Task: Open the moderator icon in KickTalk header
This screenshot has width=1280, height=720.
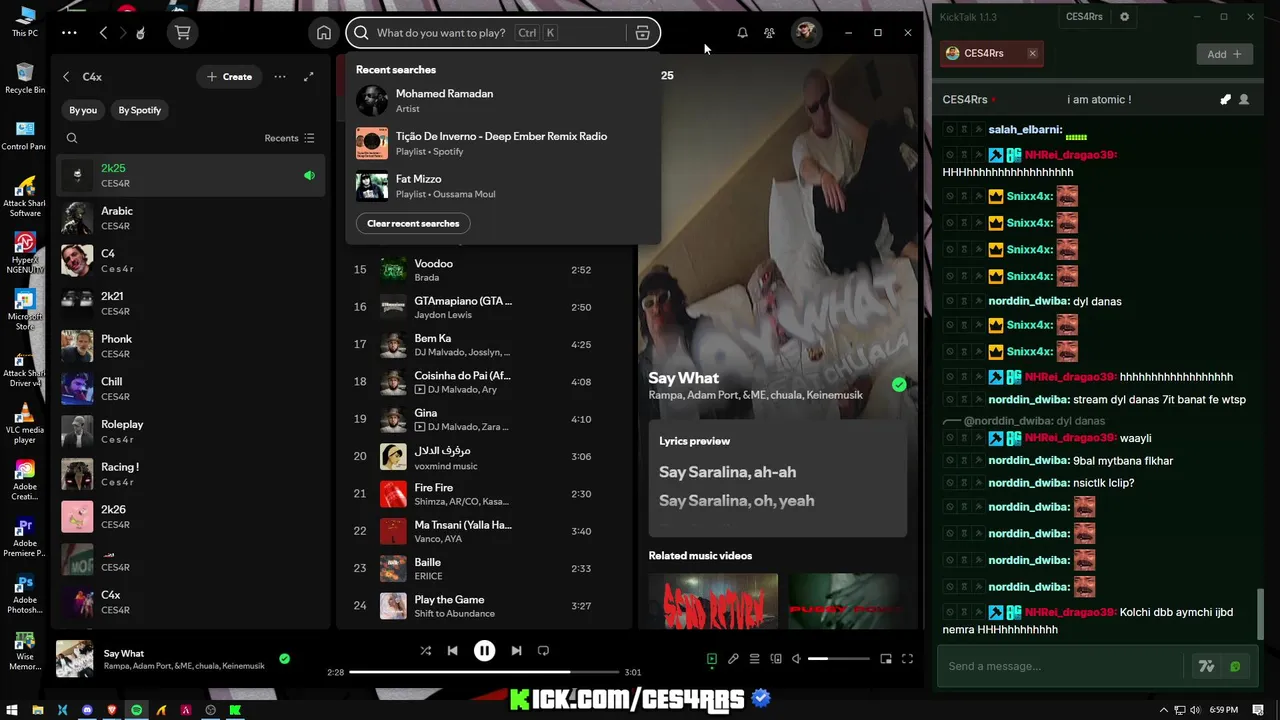Action: pyautogui.click(x=1225, y=100)
